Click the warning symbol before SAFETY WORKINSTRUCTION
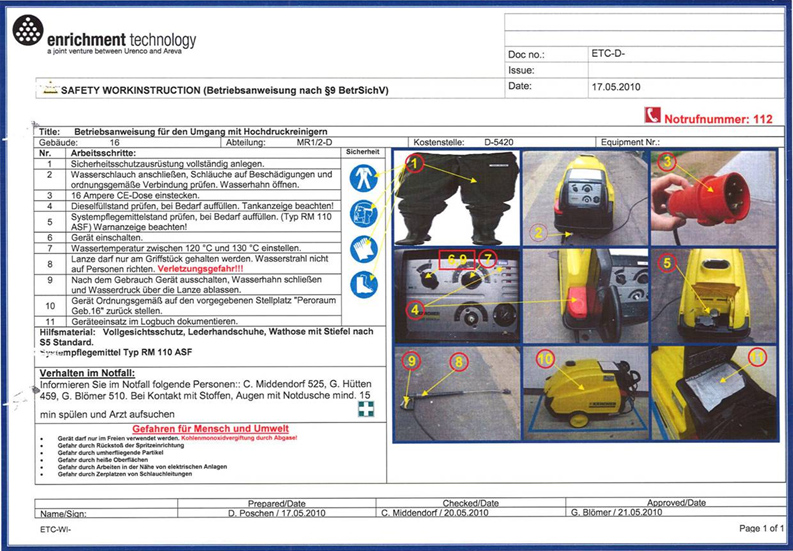 (x=48, y=88)
